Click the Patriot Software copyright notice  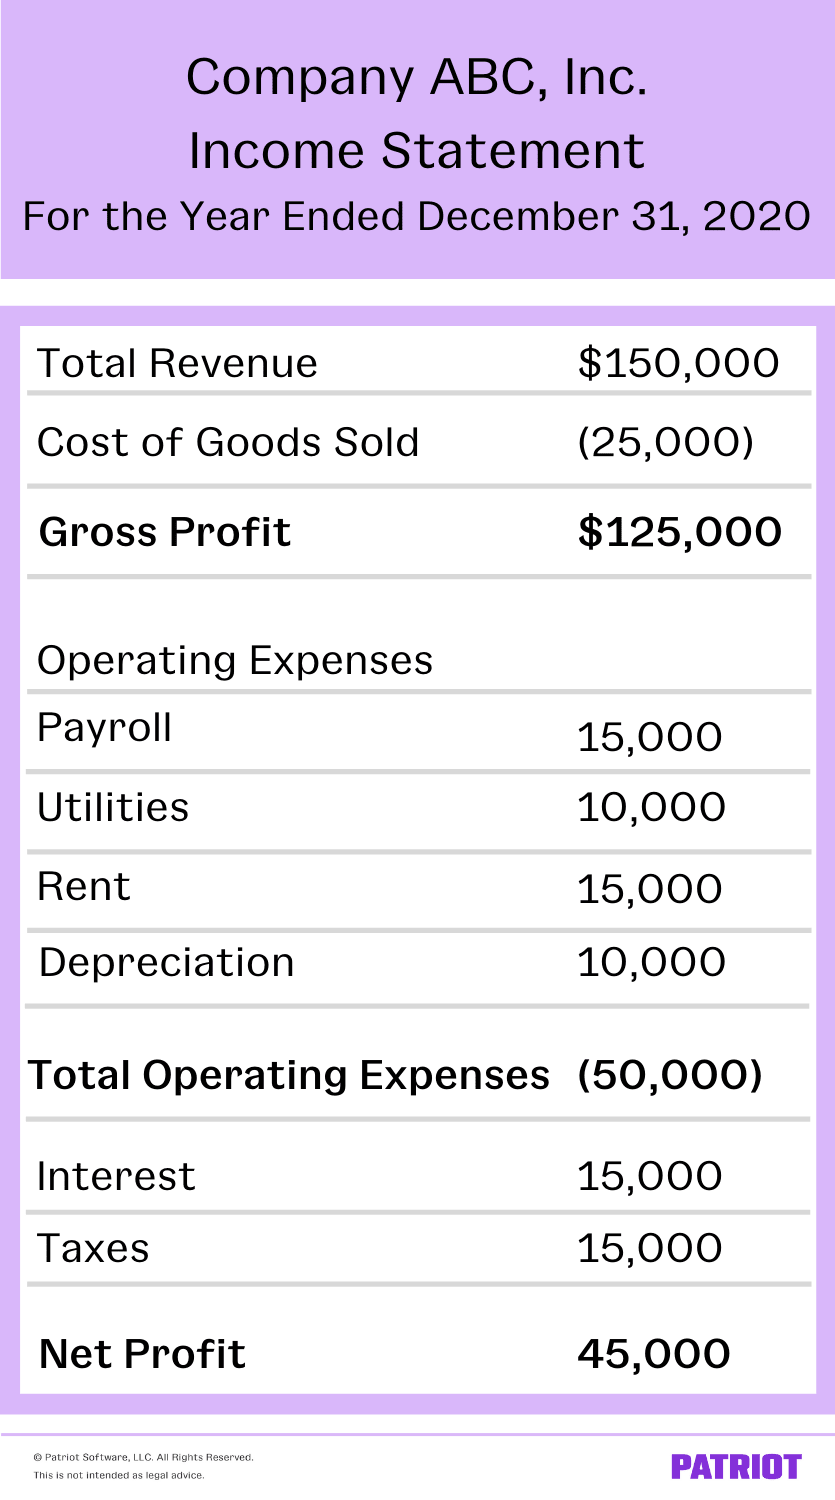144,1457
